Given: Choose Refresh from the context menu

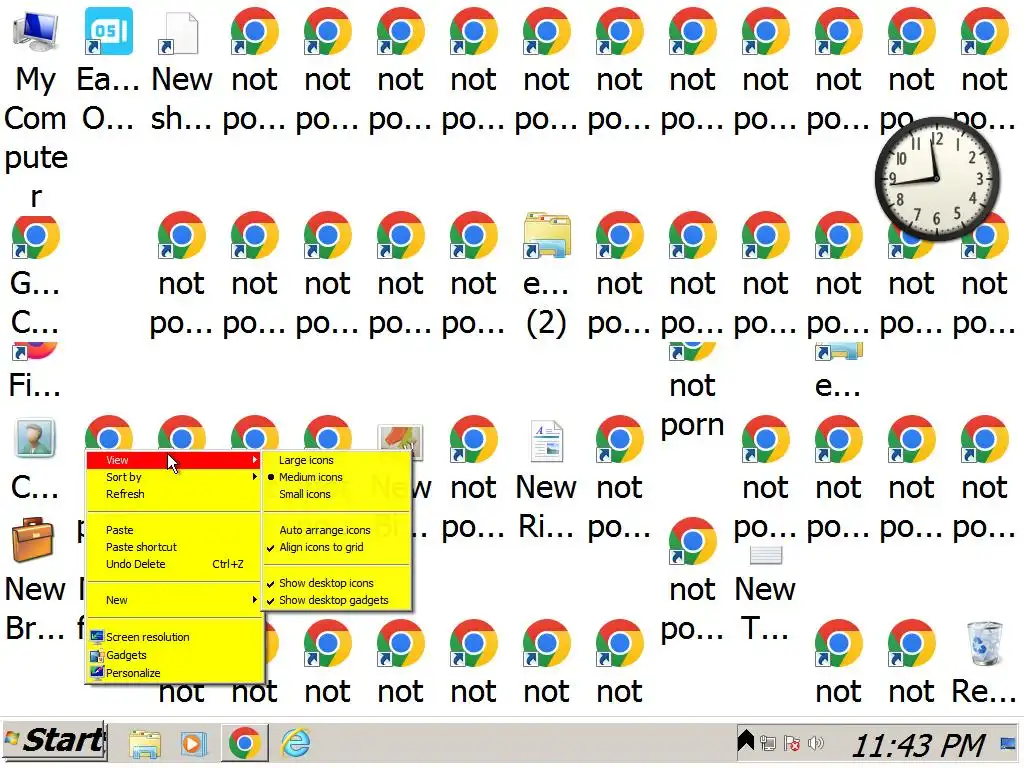Looking at the screenshot, I should coord(174,494).
